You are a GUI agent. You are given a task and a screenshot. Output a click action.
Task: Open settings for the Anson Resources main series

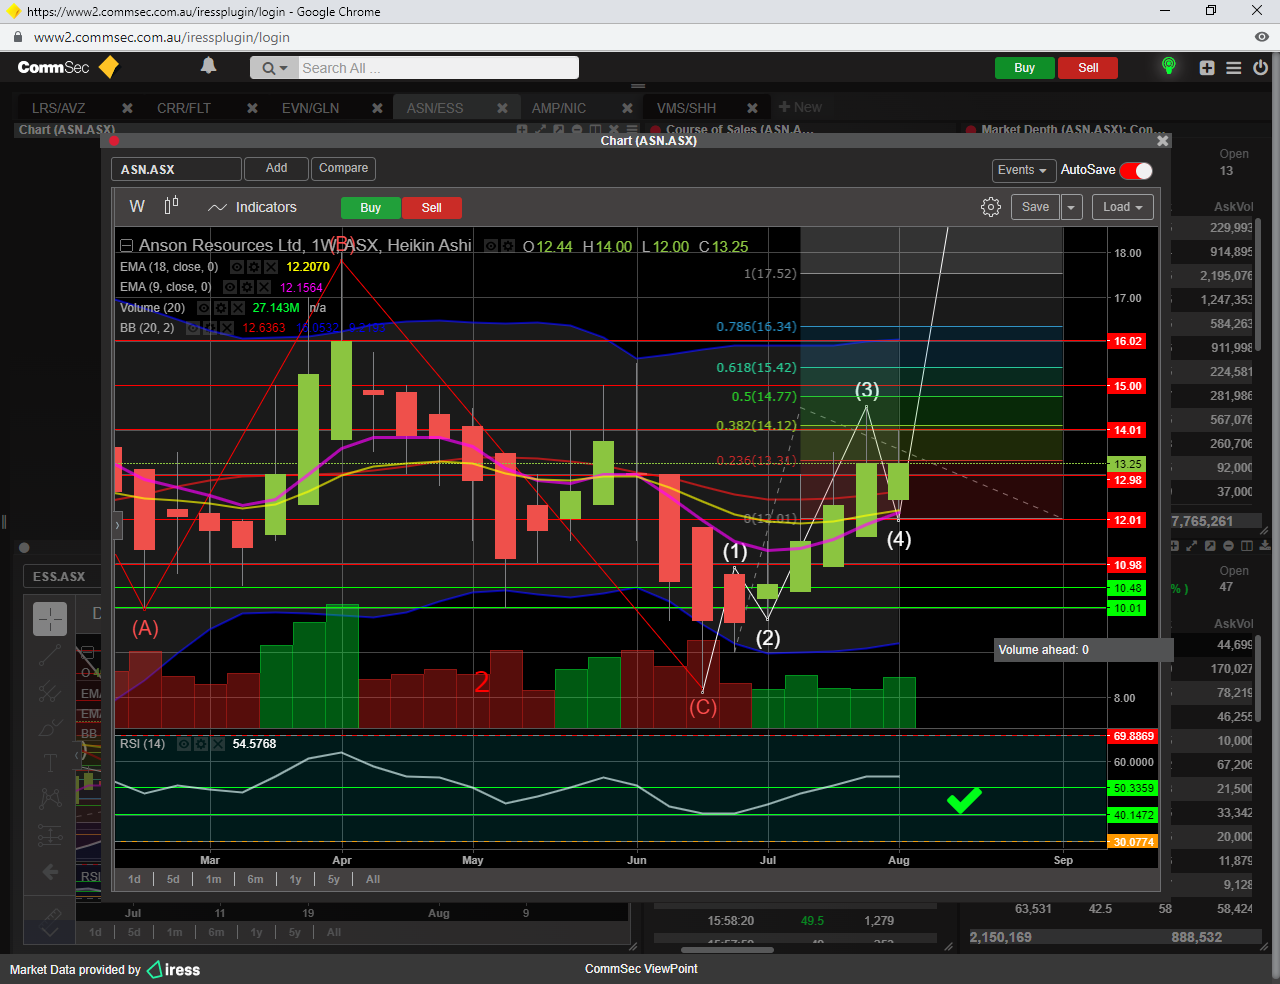[508, 246]
